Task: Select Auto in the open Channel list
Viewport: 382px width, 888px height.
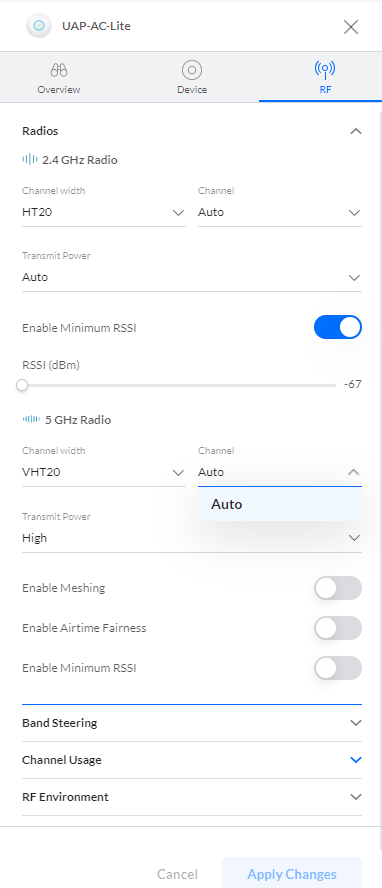Action: click(x=280, y=504)
